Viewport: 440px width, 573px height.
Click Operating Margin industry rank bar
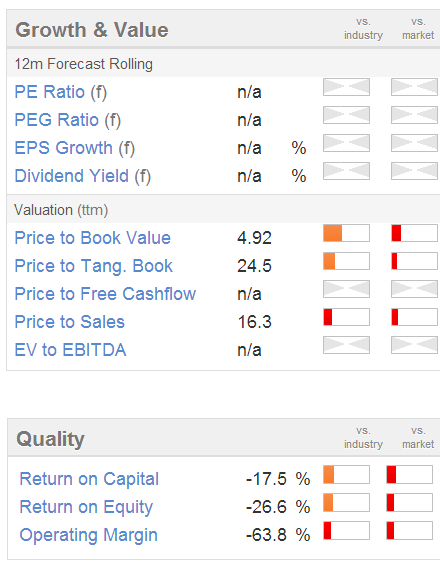click(346, 531)
